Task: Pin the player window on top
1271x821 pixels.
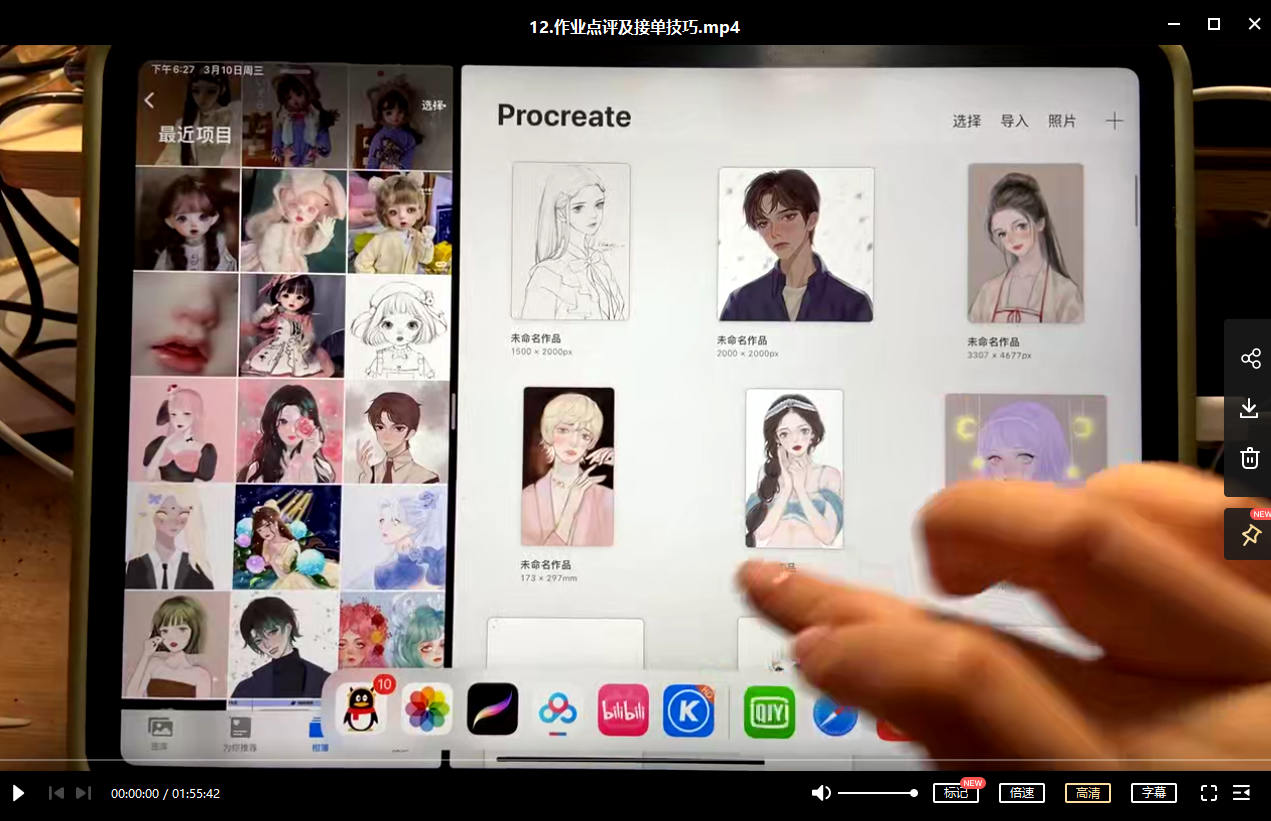Action: pyautogui.click(x=1249, y=535)
